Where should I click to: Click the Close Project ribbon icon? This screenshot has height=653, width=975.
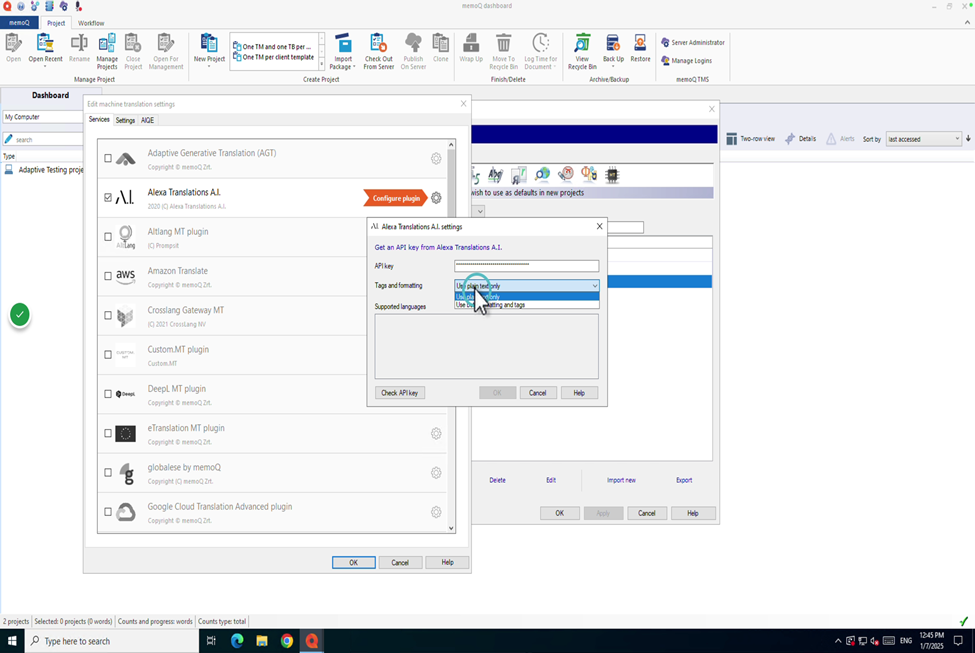point(132,52)
